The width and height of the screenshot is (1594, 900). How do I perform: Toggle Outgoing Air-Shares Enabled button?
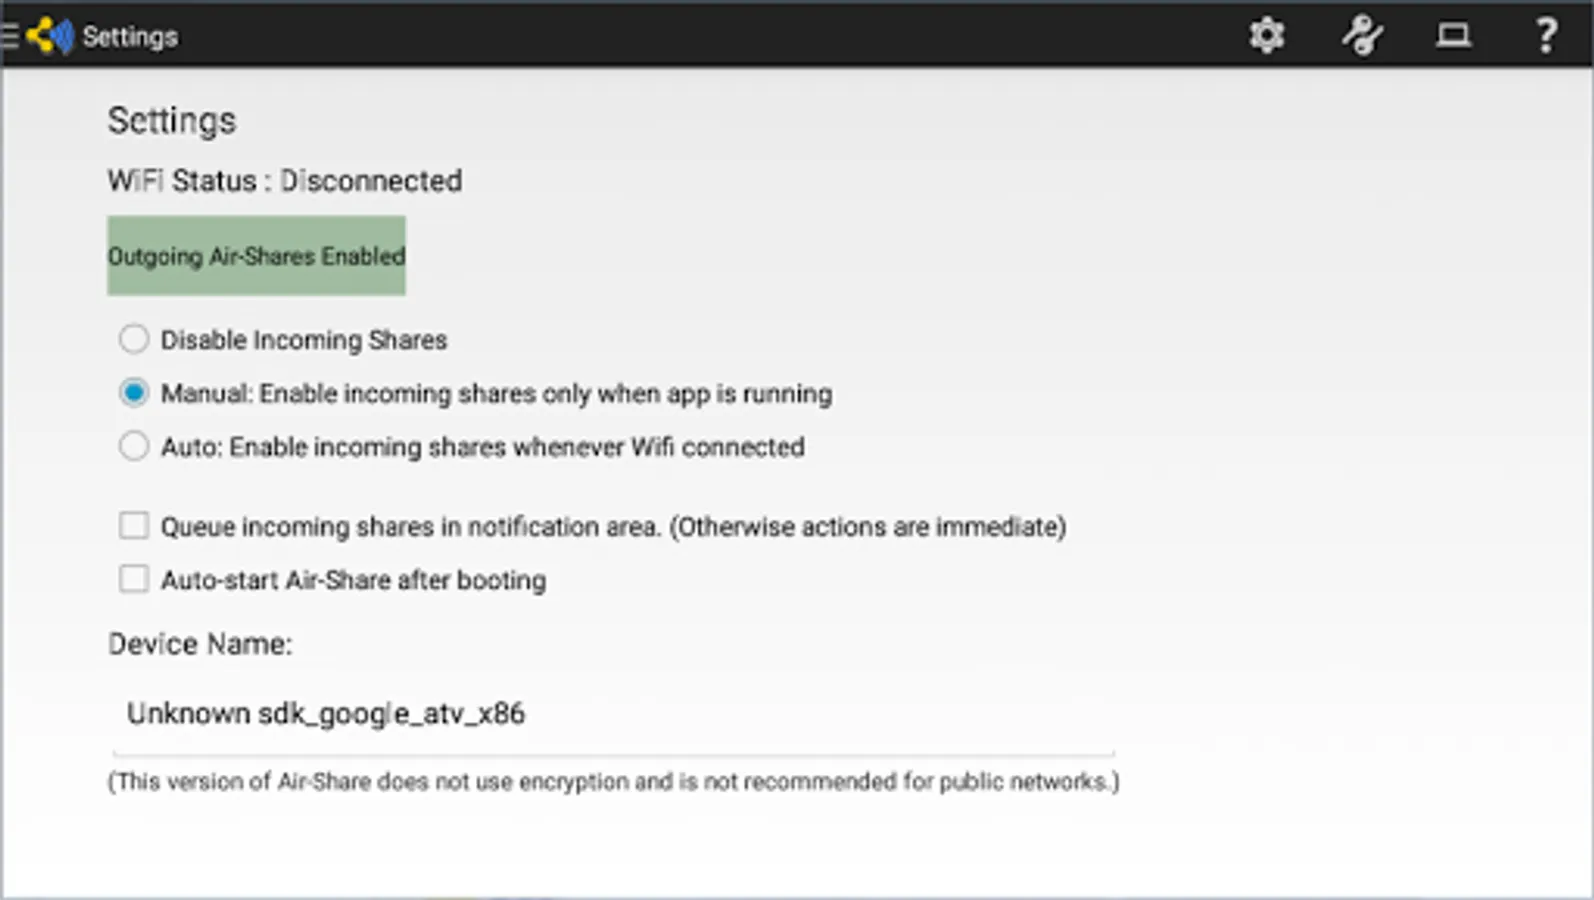[256, 256]
